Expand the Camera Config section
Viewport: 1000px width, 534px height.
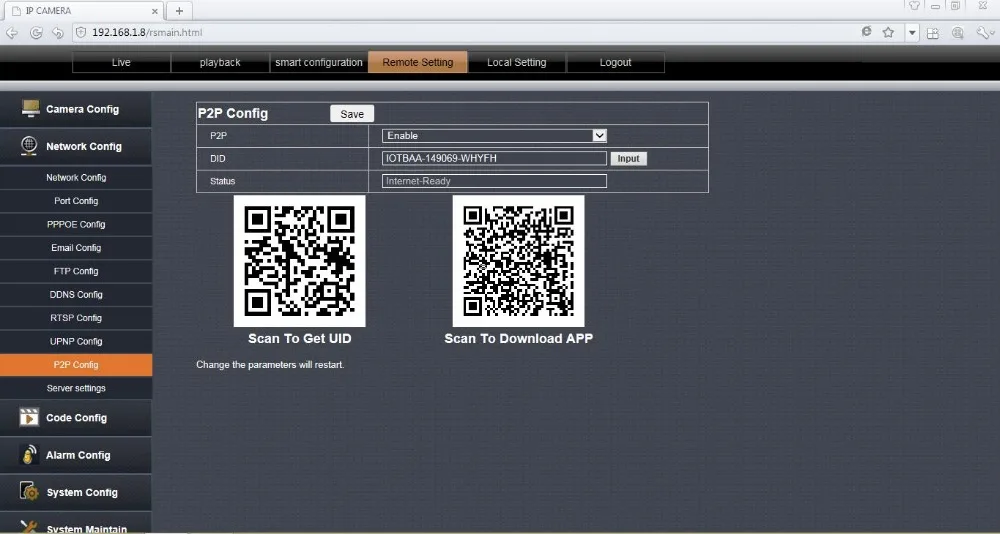(x=76, y=109)
